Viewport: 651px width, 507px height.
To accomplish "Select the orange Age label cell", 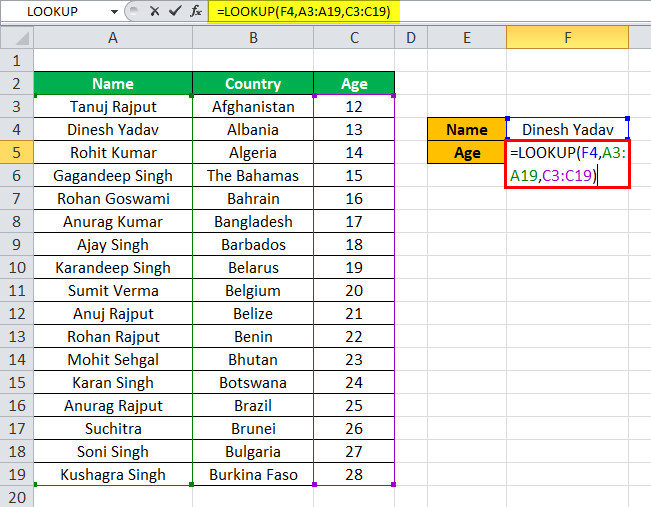I will coord(467,152).
